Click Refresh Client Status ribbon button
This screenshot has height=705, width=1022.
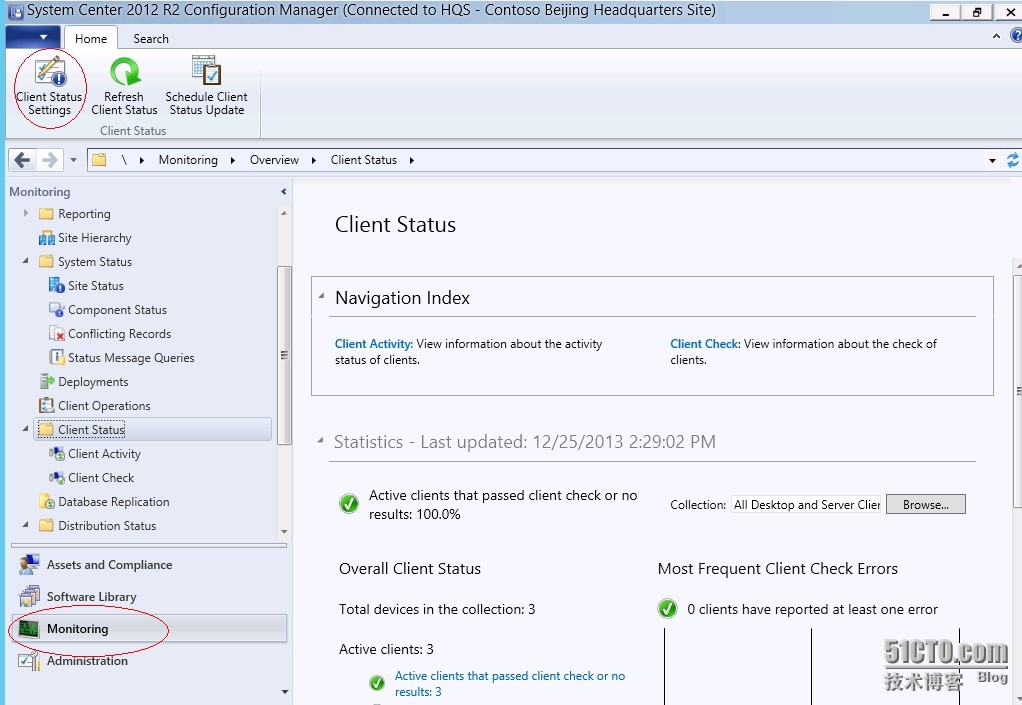pos(124,87)
